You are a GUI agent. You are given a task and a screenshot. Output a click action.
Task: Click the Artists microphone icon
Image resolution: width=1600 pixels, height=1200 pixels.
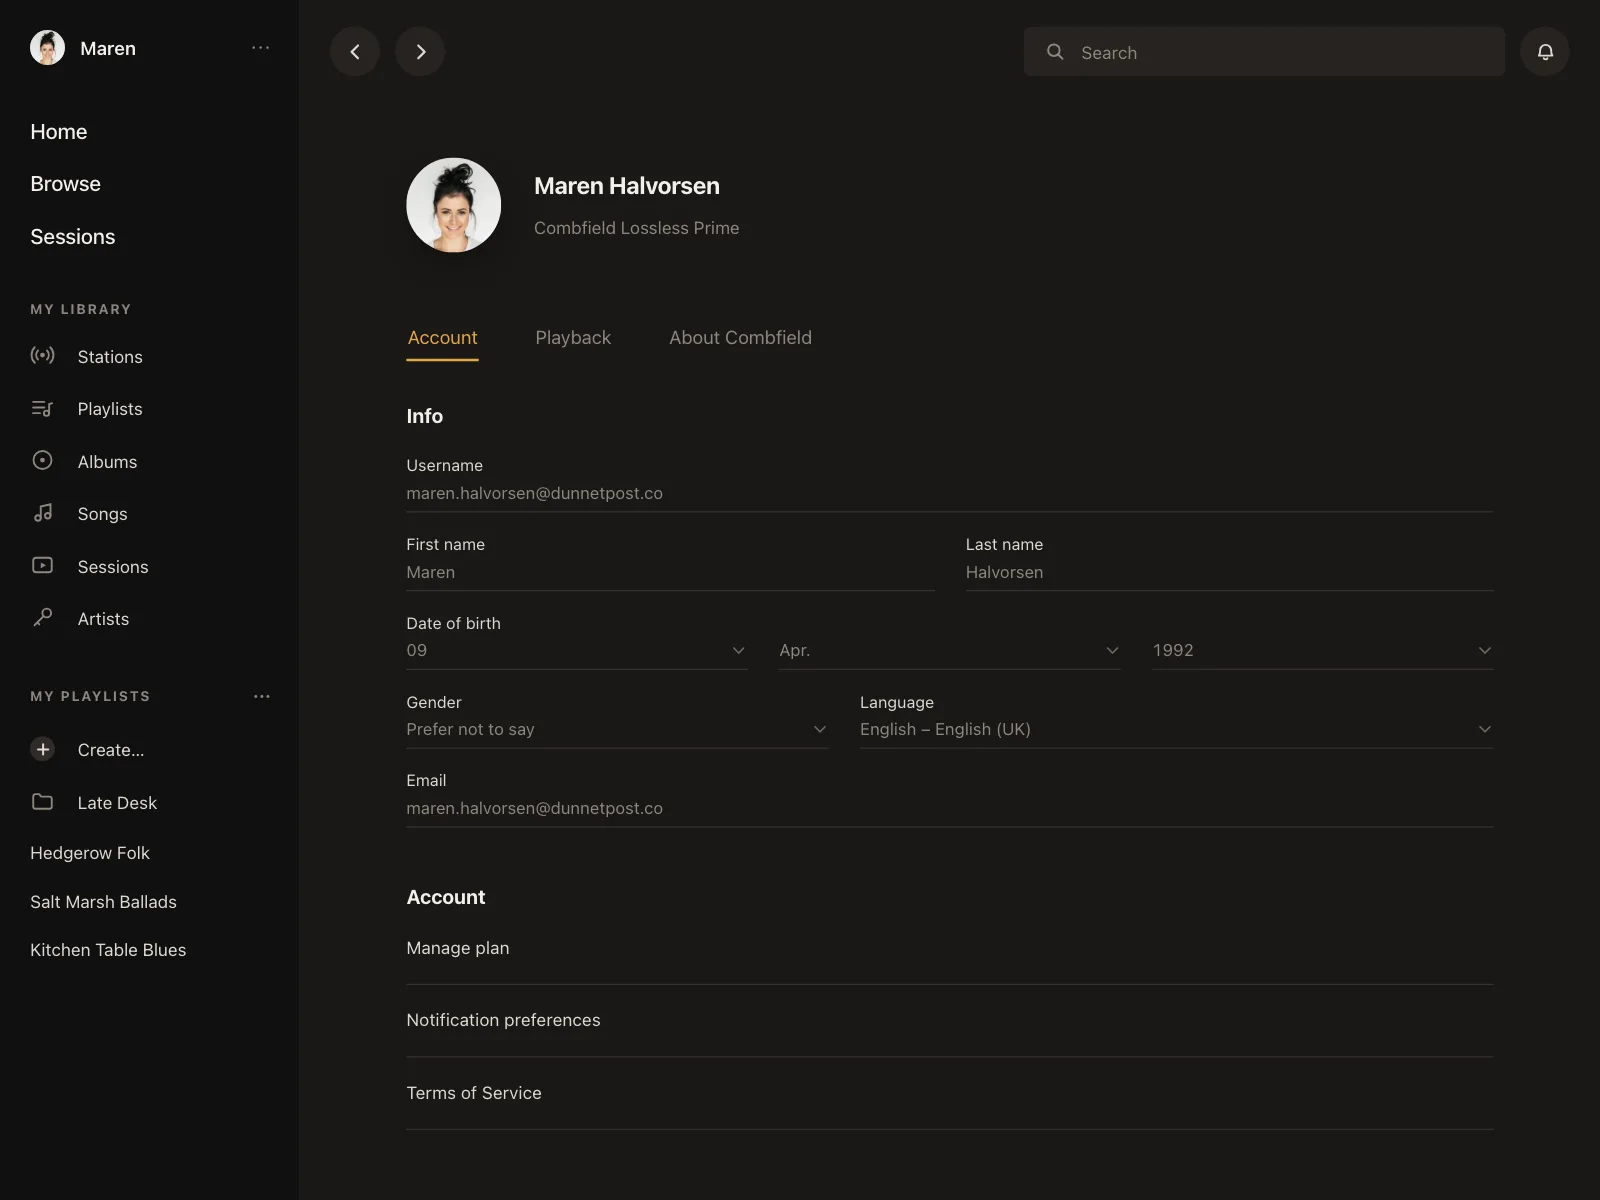pyautogui.click(x=42, y=618)
